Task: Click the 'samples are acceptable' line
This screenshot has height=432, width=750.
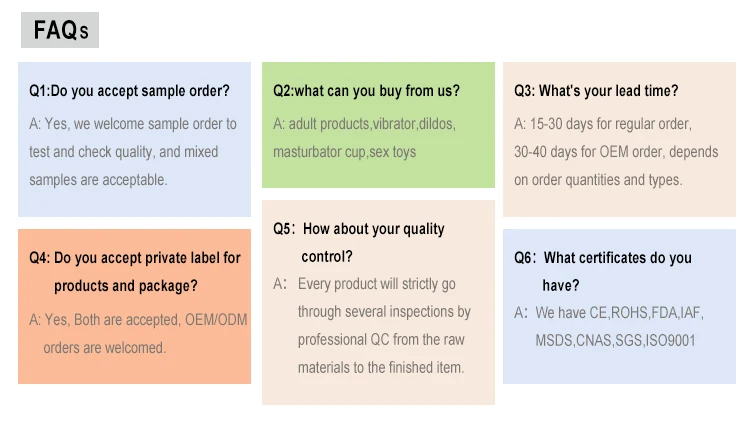Action: [98, 180]
